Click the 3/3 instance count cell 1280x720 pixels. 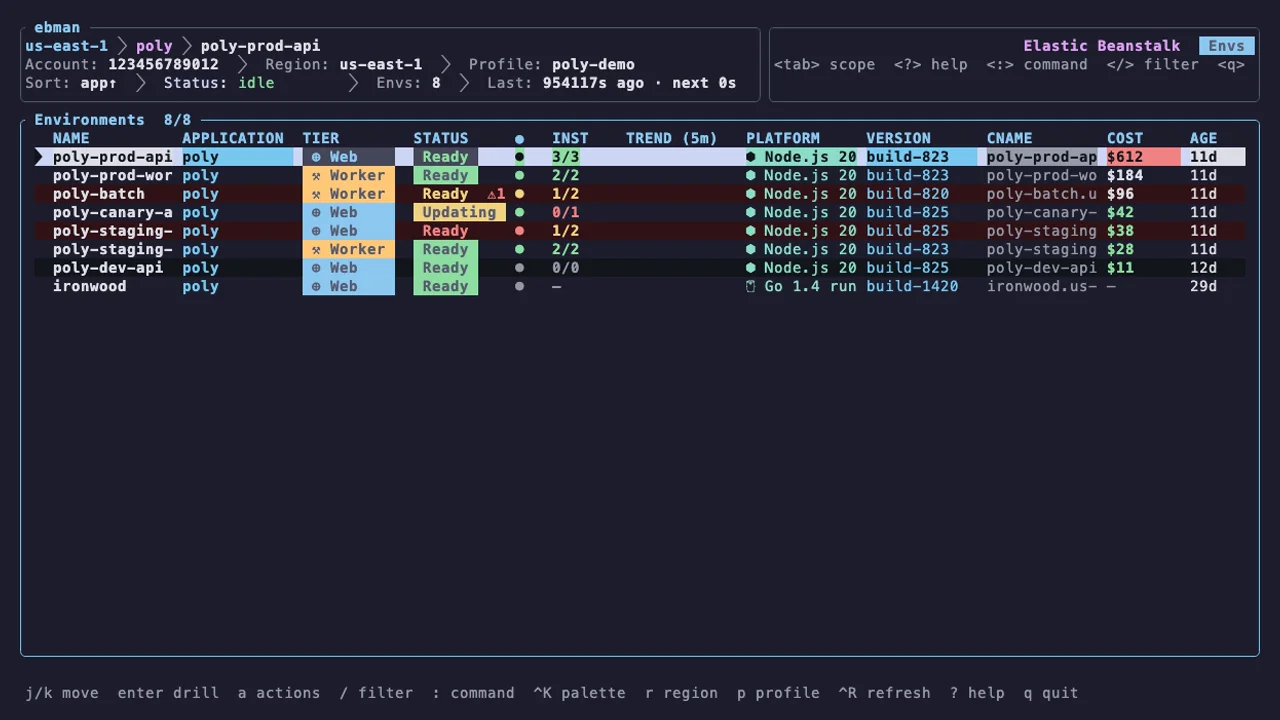click(566, 157)
